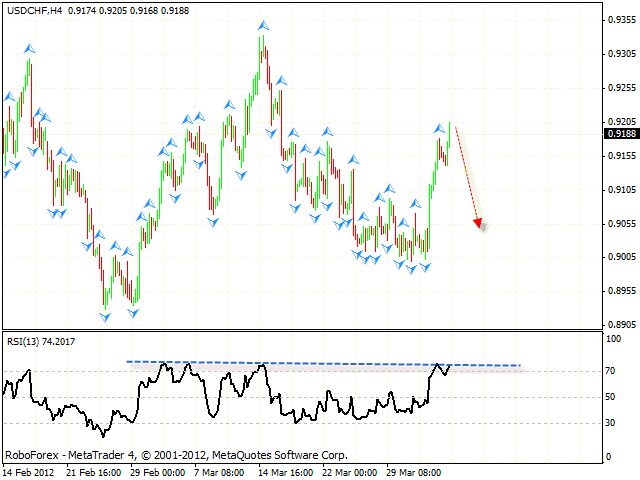
Task: Select the fractal marker below the lowest low
Action: (105, 317)
